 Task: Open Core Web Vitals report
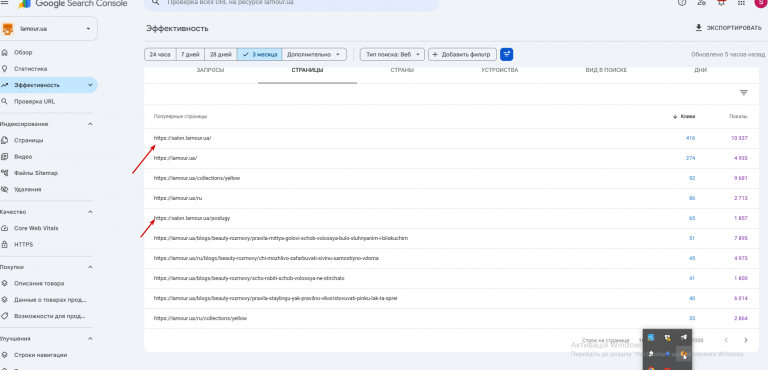tap(36, 228)
